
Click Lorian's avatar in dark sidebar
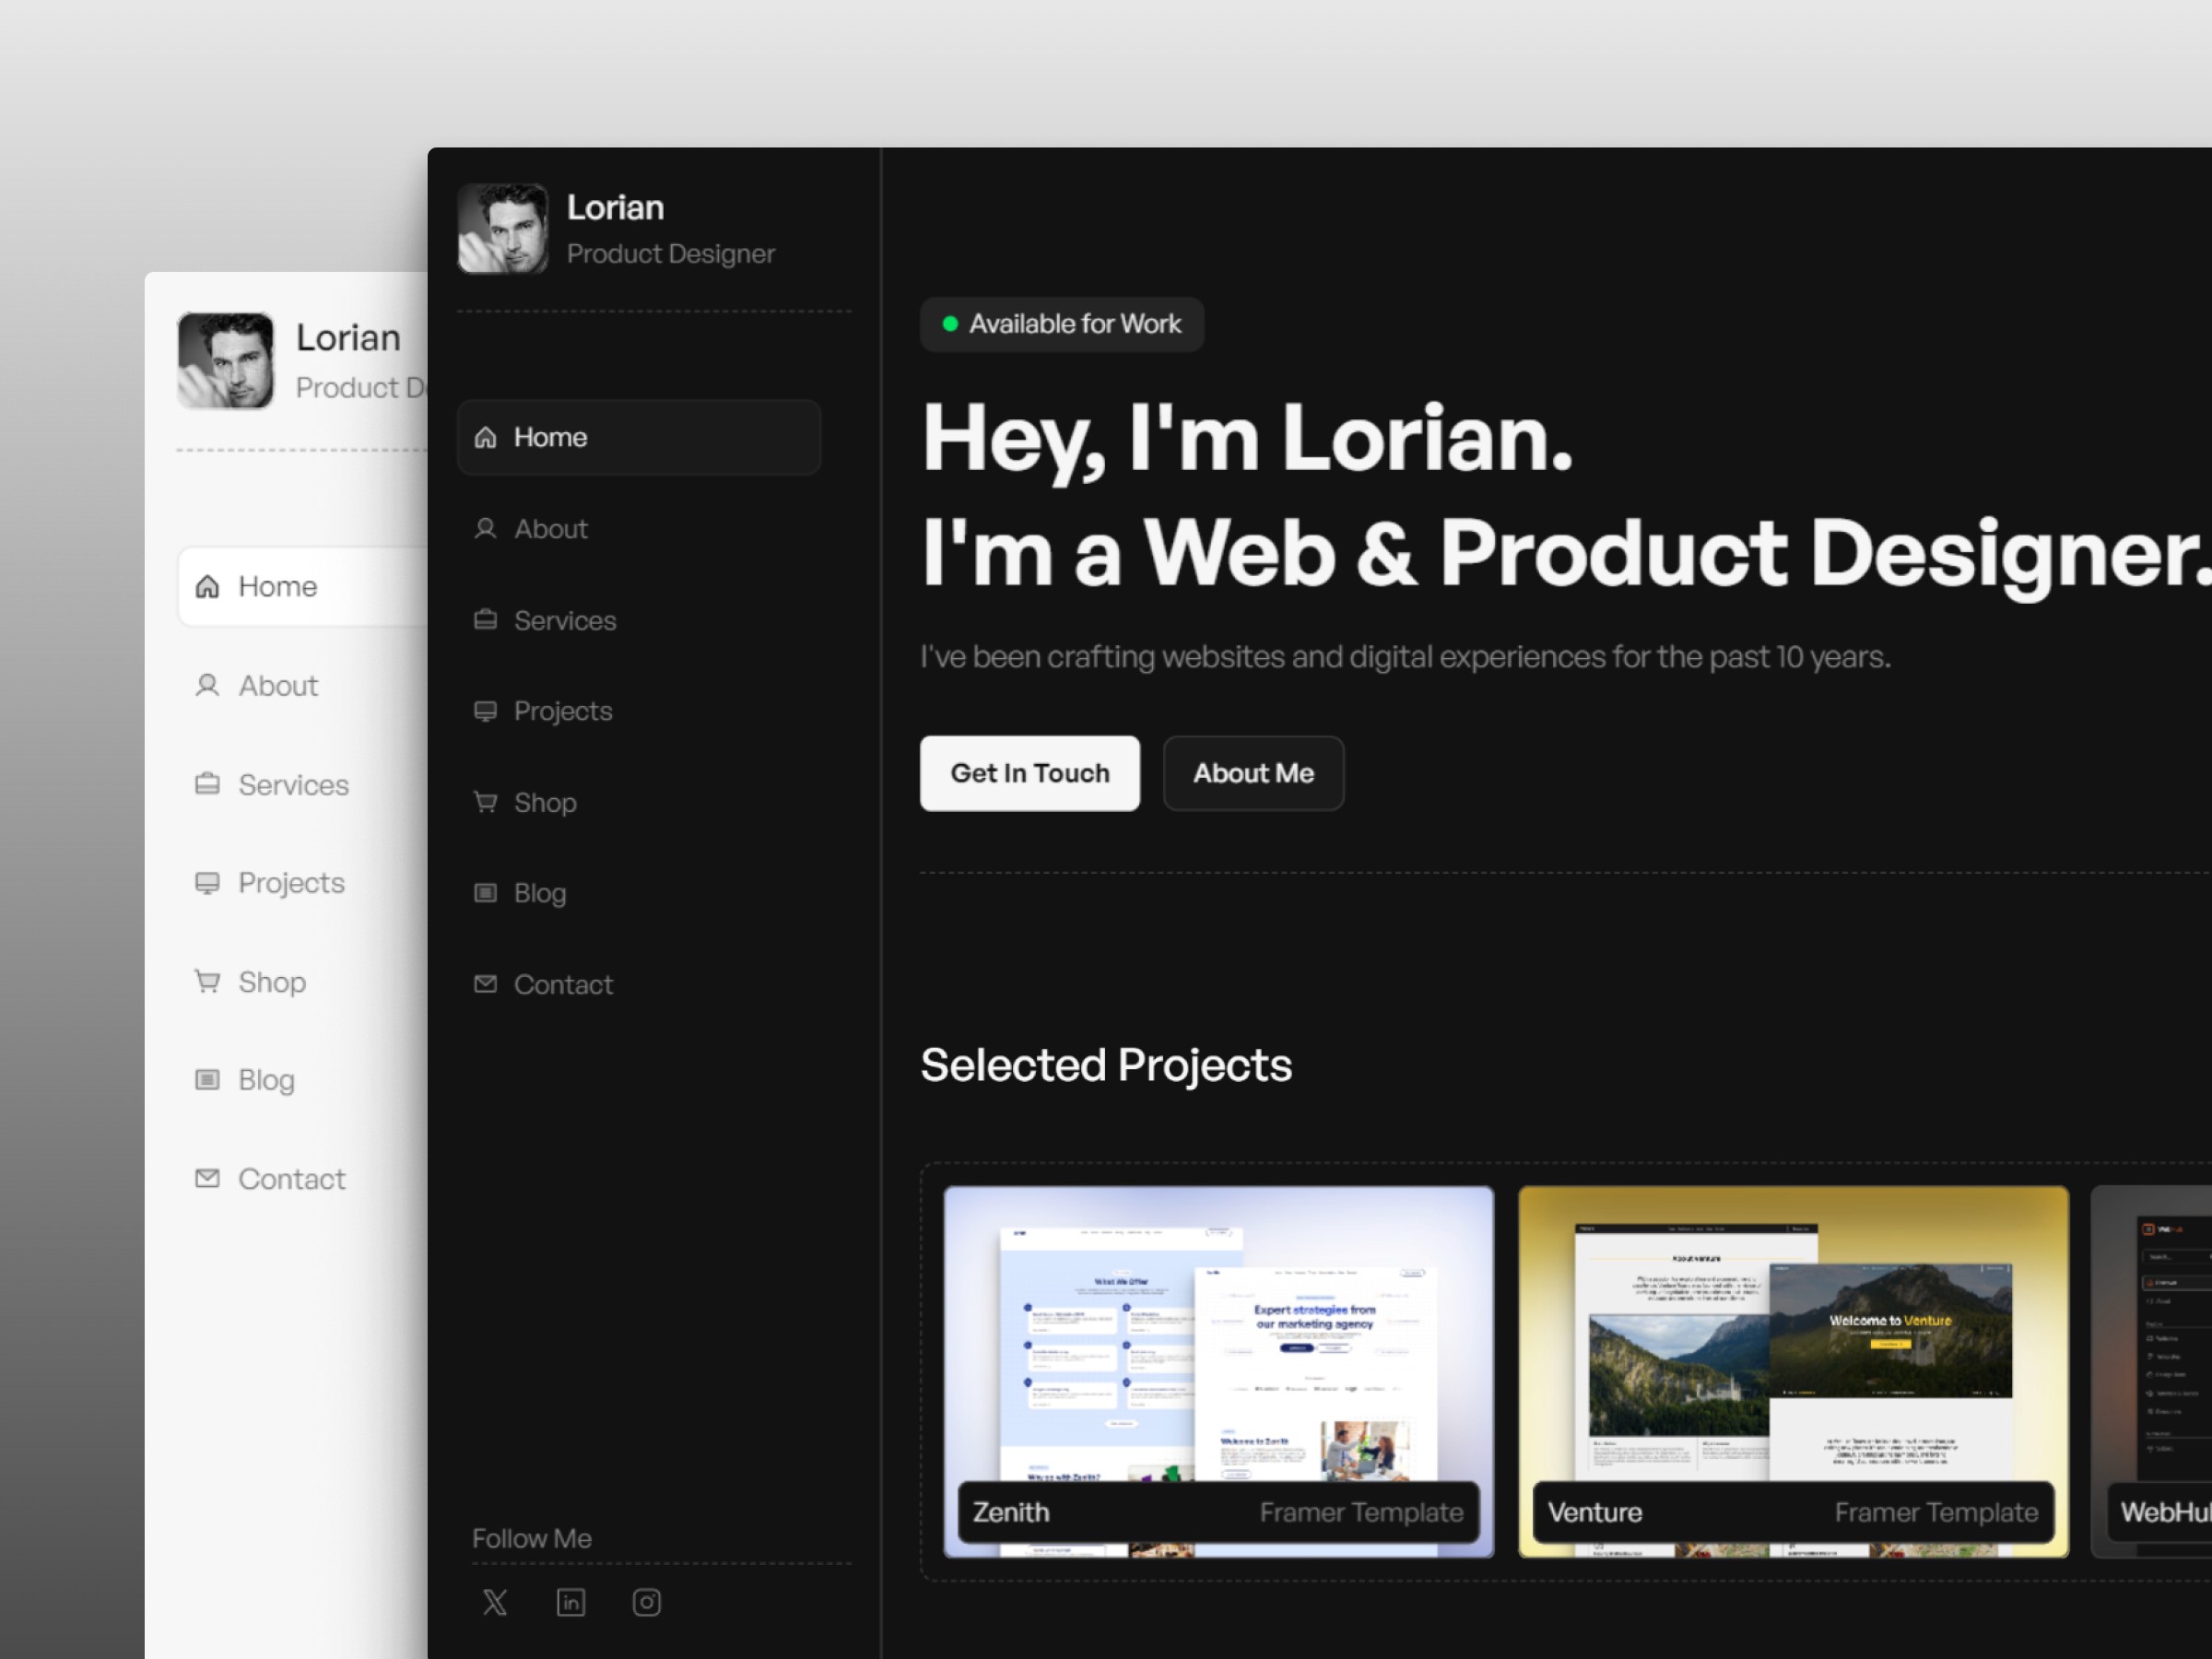(x=503, y=228)
